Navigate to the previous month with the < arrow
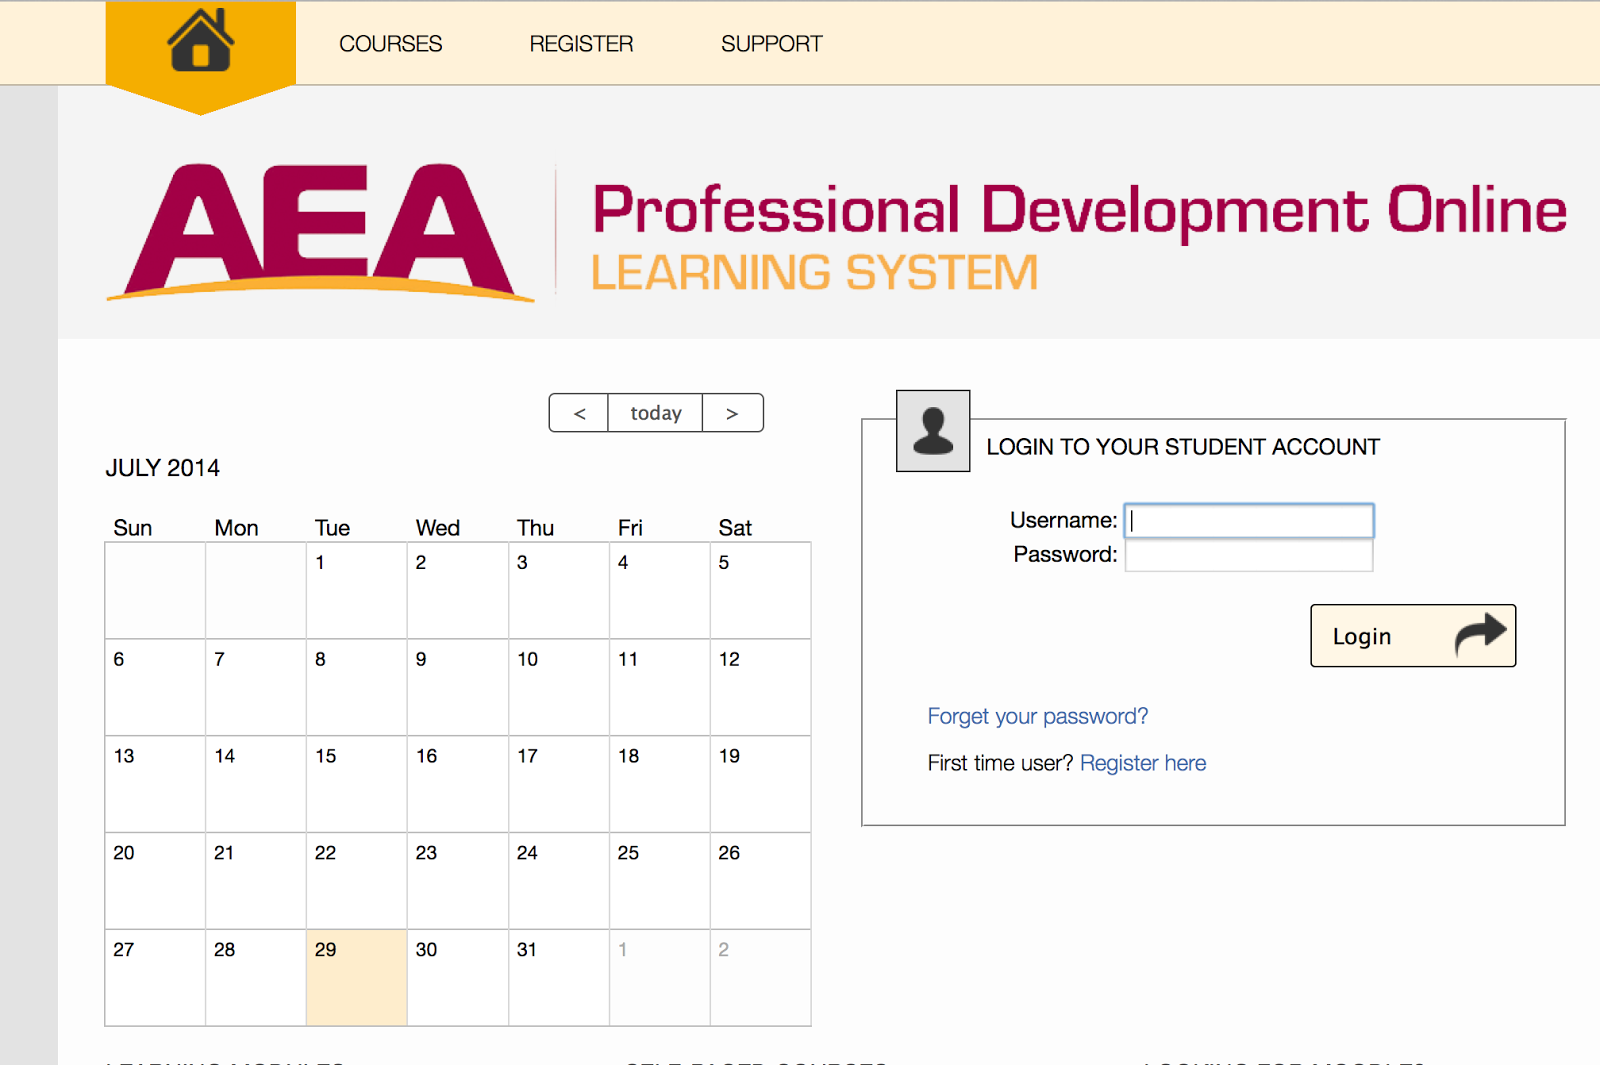 coord(578,412)
